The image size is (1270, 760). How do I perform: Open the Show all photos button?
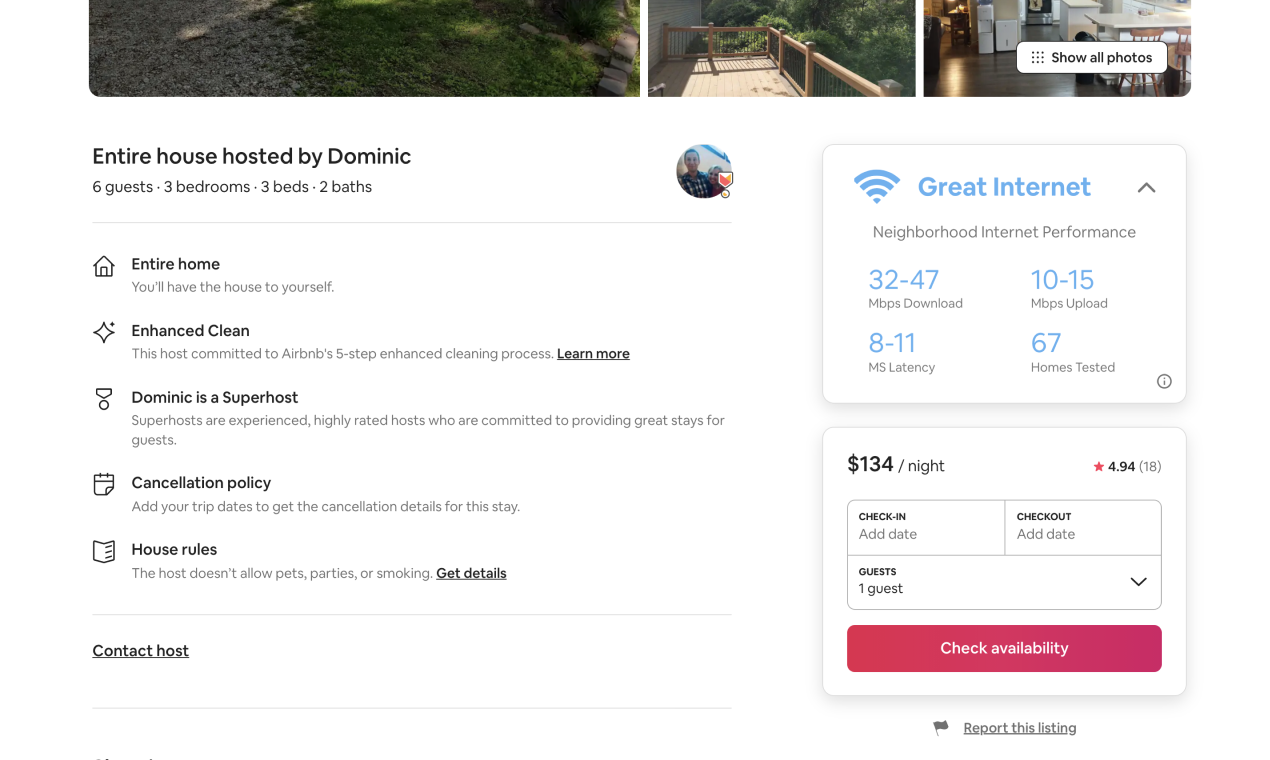coord(1092,58)
